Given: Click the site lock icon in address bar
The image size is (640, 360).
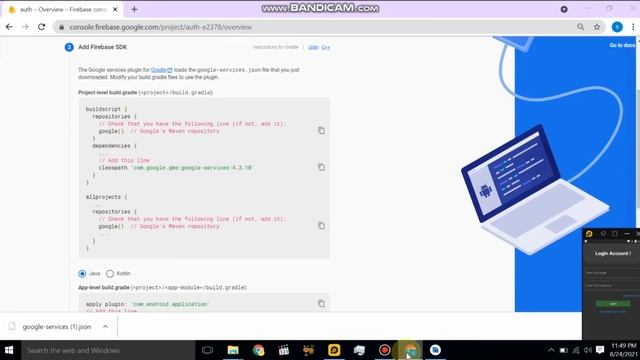Looking at the screenshot, I should [62, 27].
